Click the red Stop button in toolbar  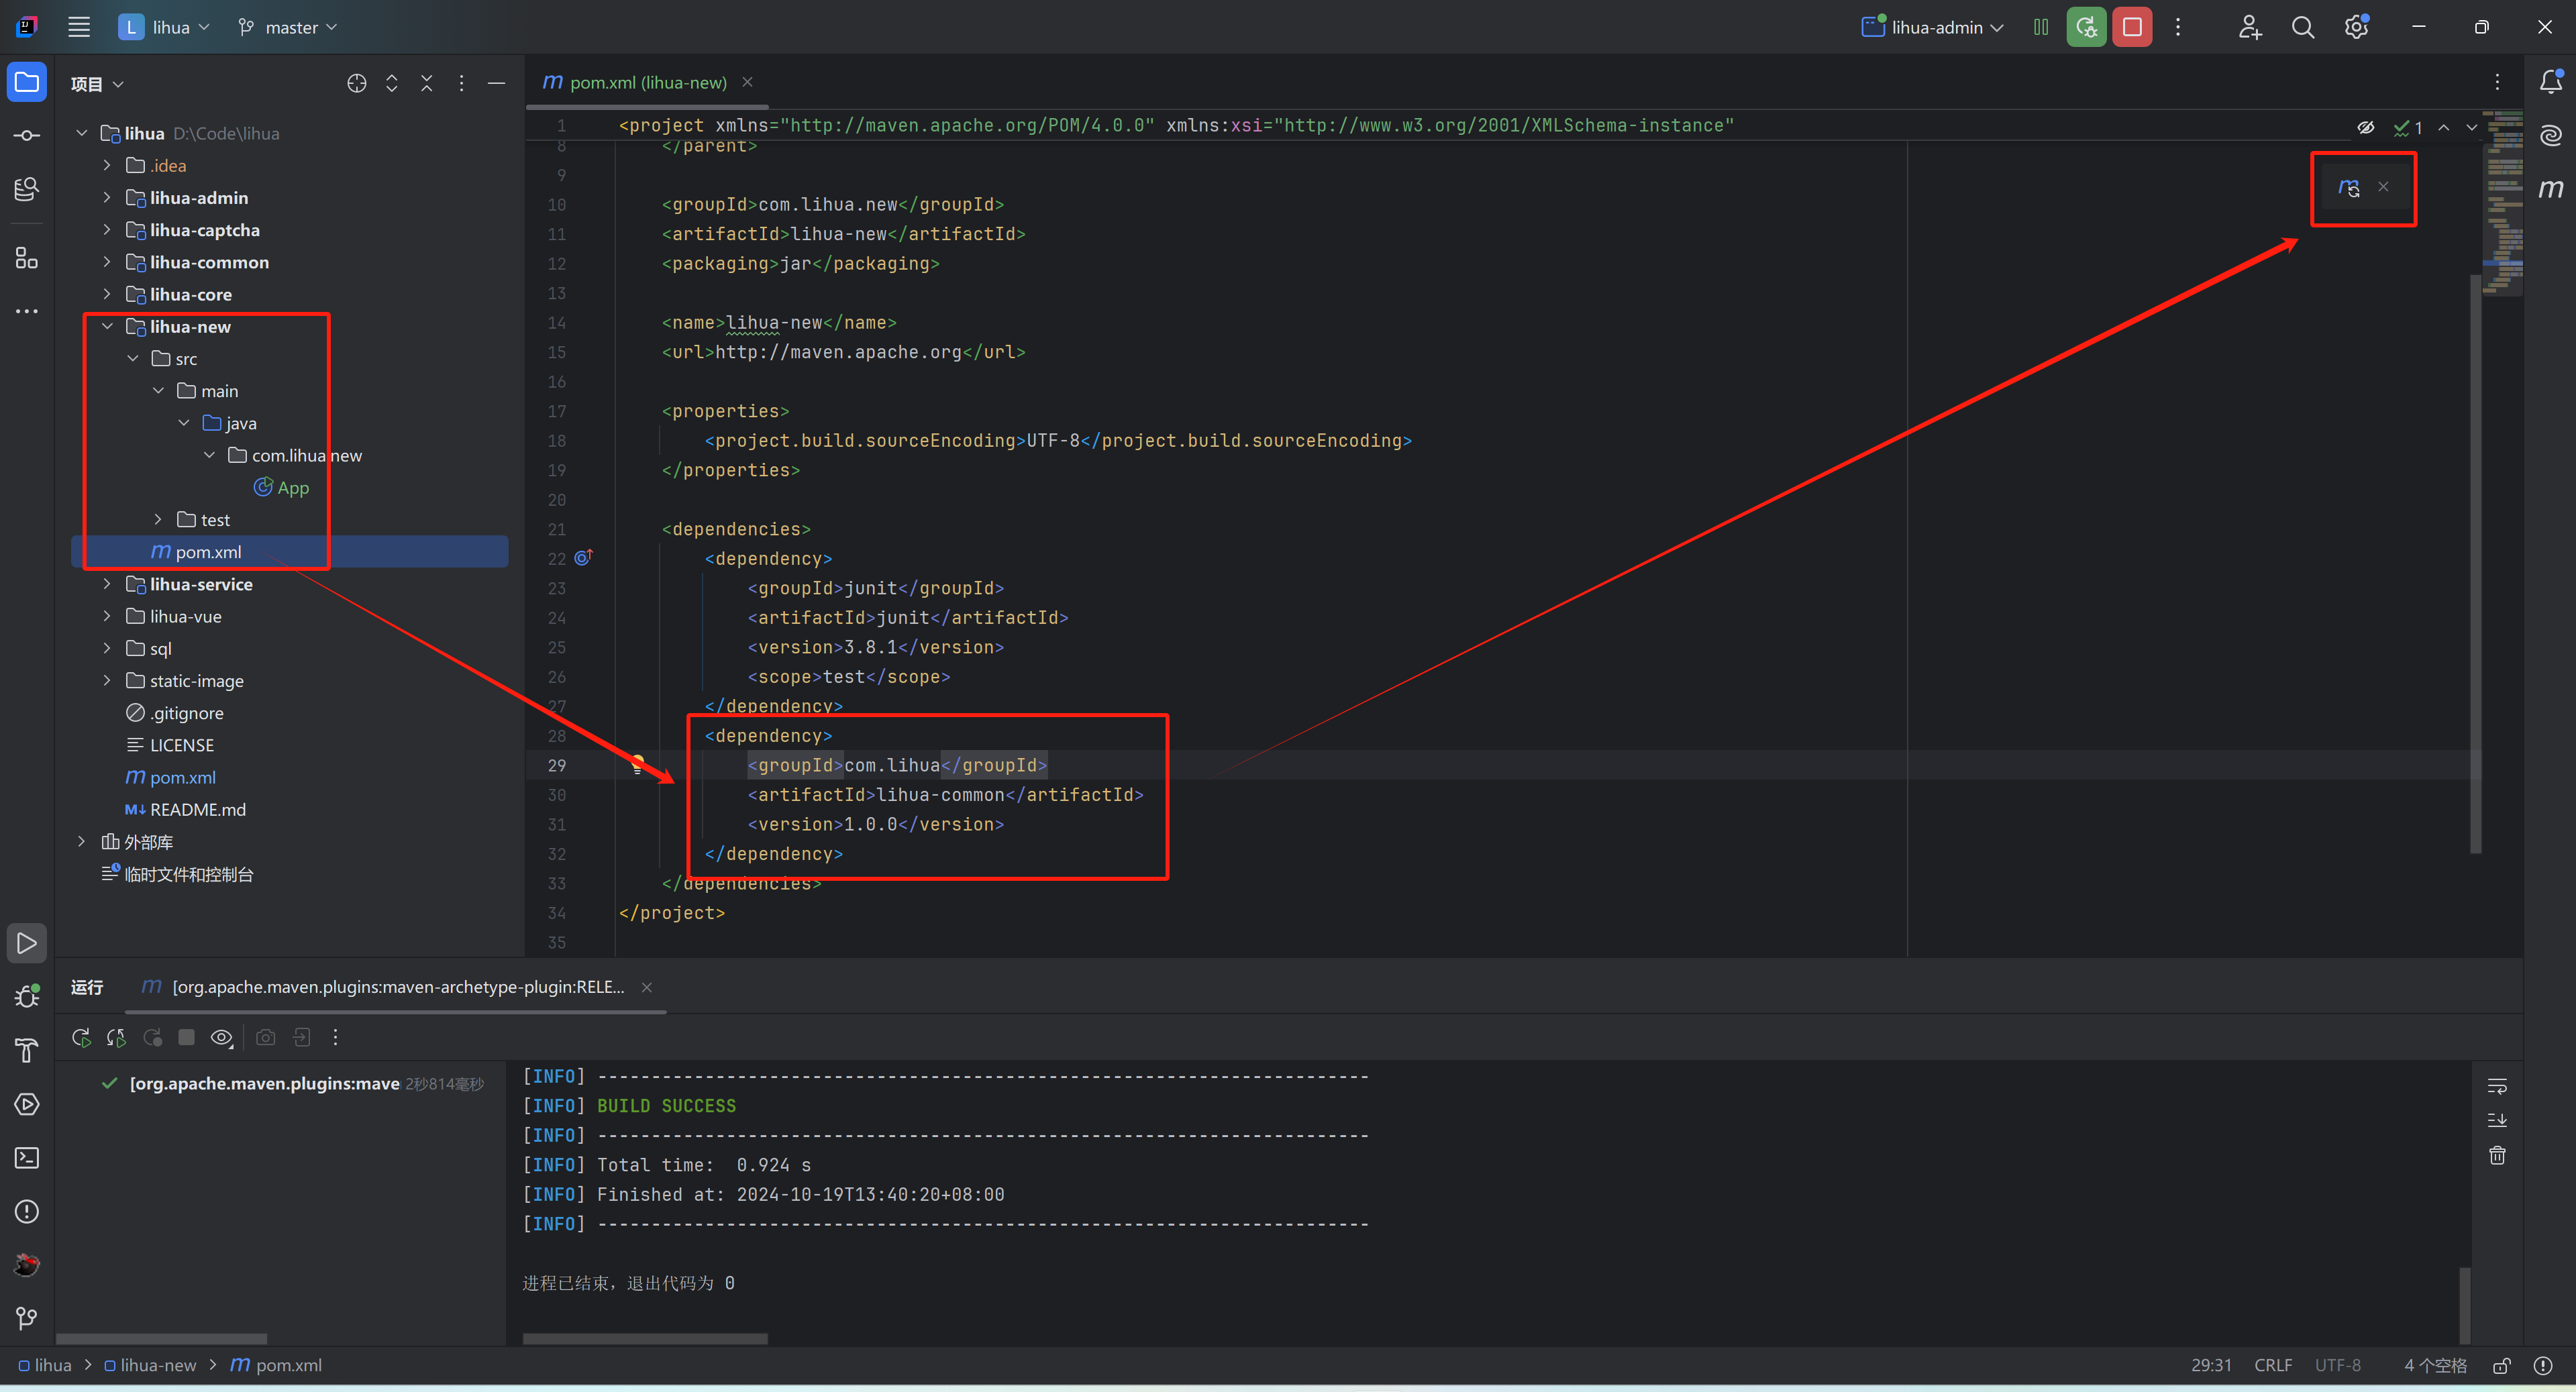coord(2131,27)
